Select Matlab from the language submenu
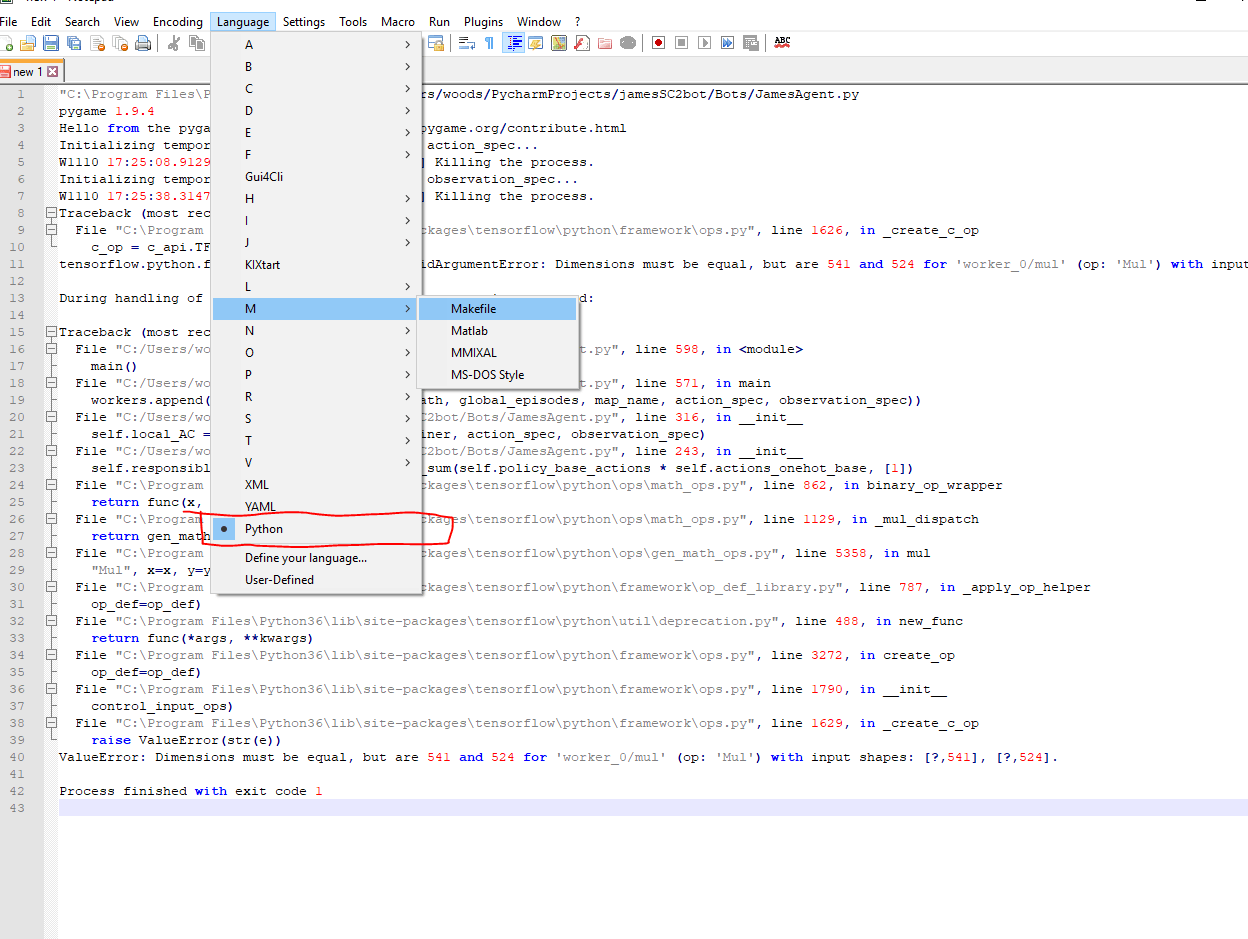The width and height of the screenshot is (1248, 939). click(471, 330)
